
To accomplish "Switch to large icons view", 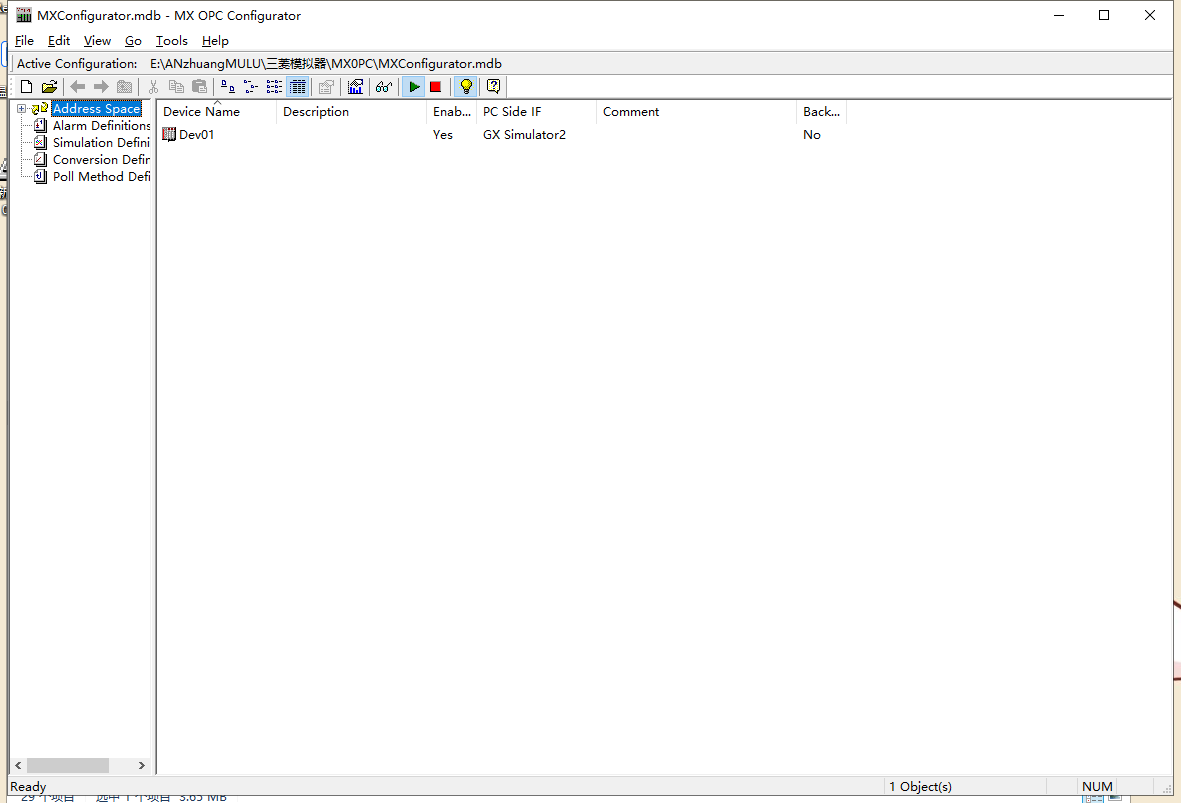I will pyautogui.click(x=227, y=87).
